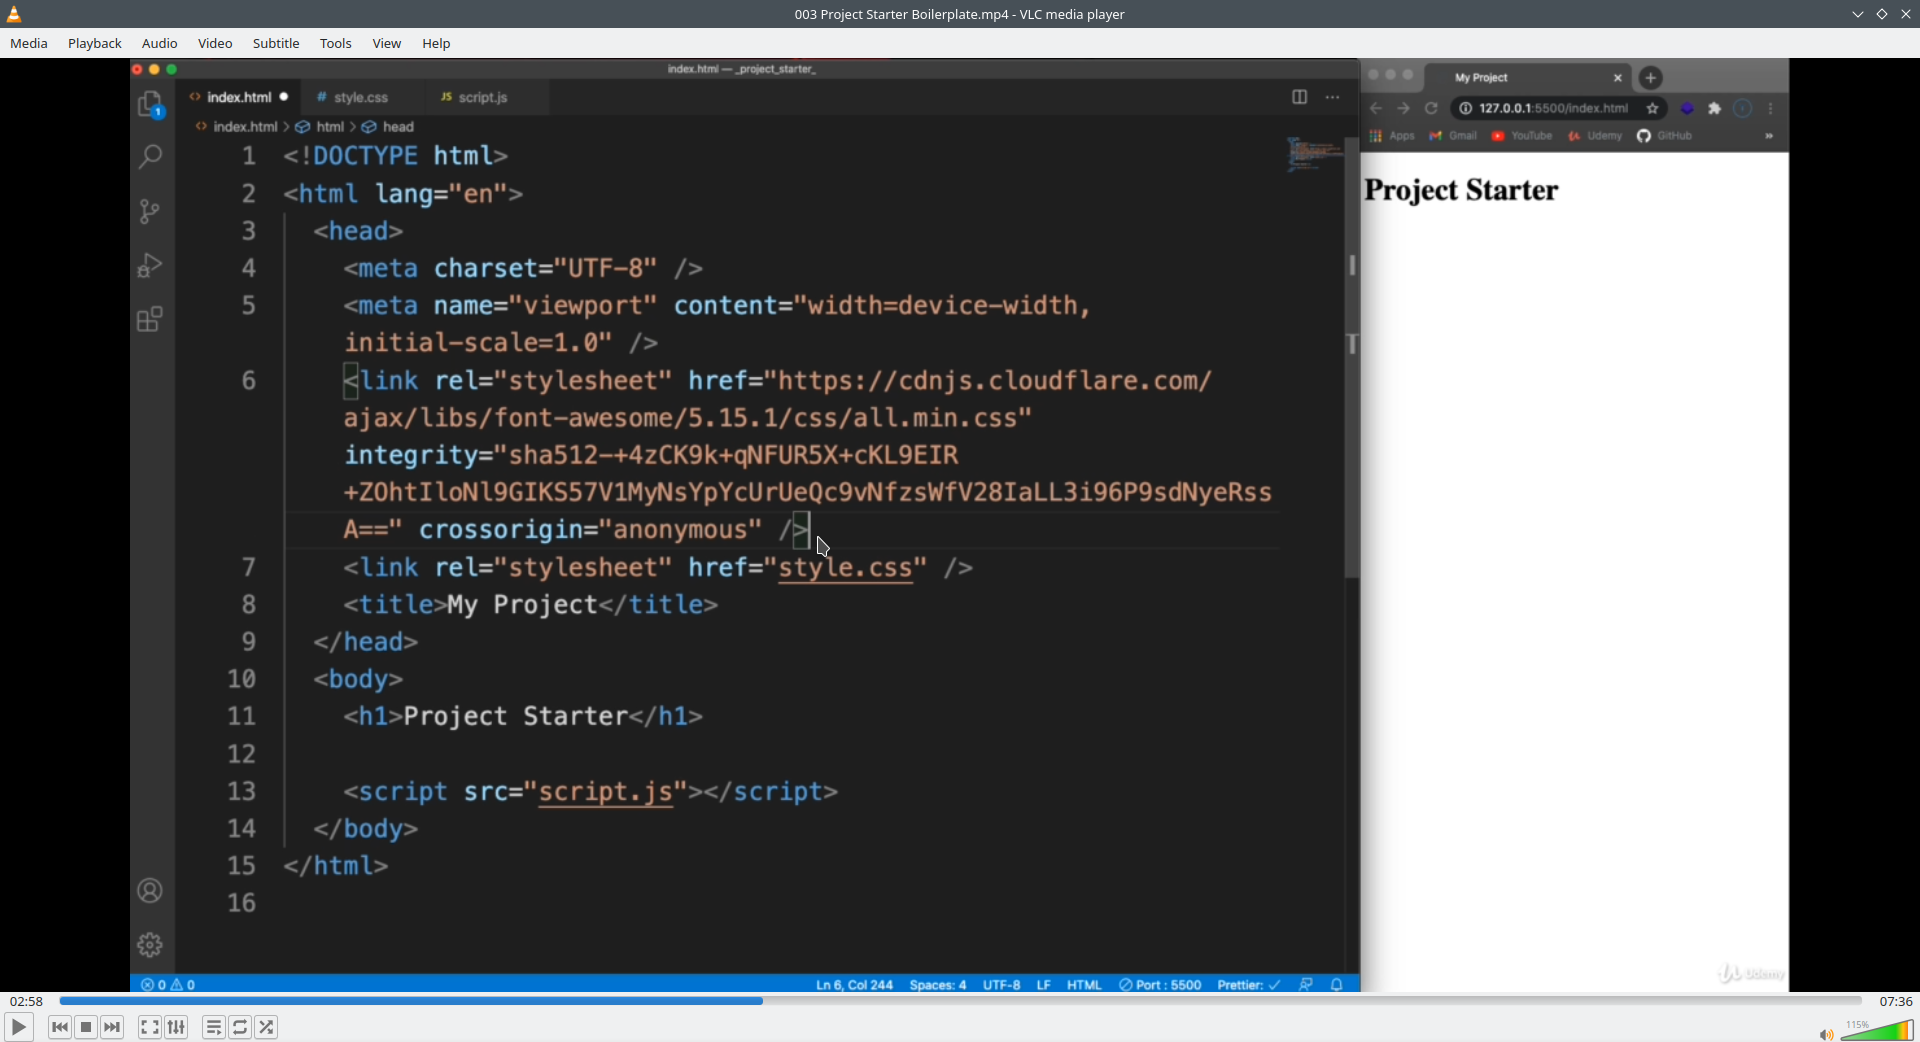
Task: Click the editor vertical scrollbar
Action: (1352, 358)
